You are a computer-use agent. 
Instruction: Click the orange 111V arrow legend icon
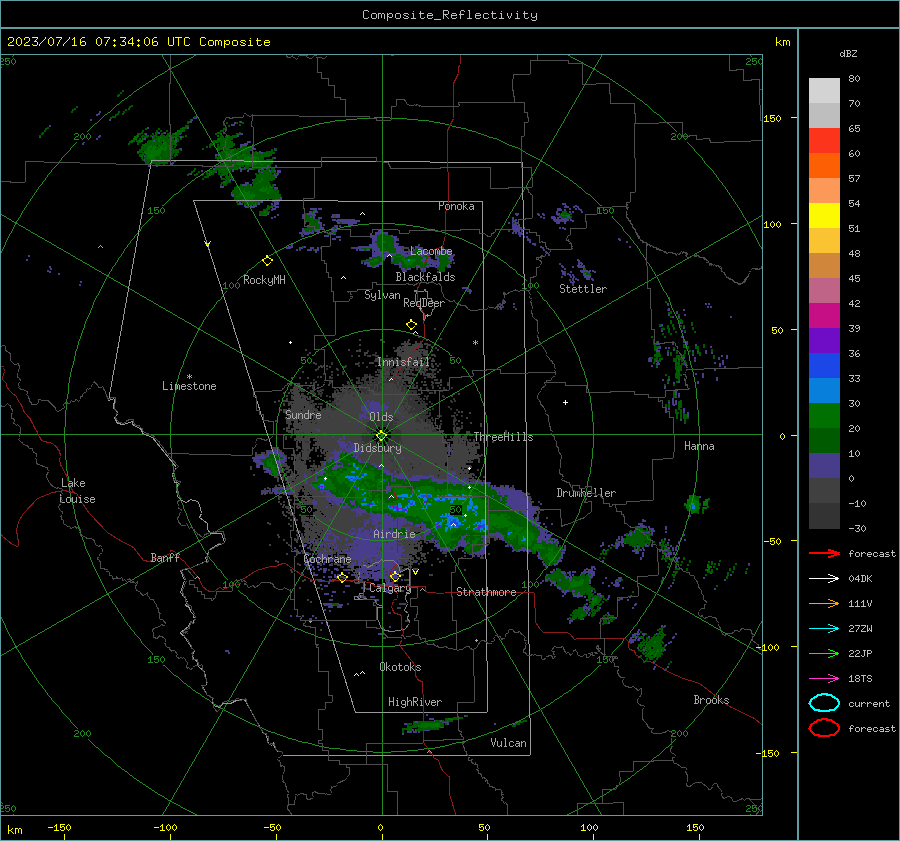[x=824, y=603]
